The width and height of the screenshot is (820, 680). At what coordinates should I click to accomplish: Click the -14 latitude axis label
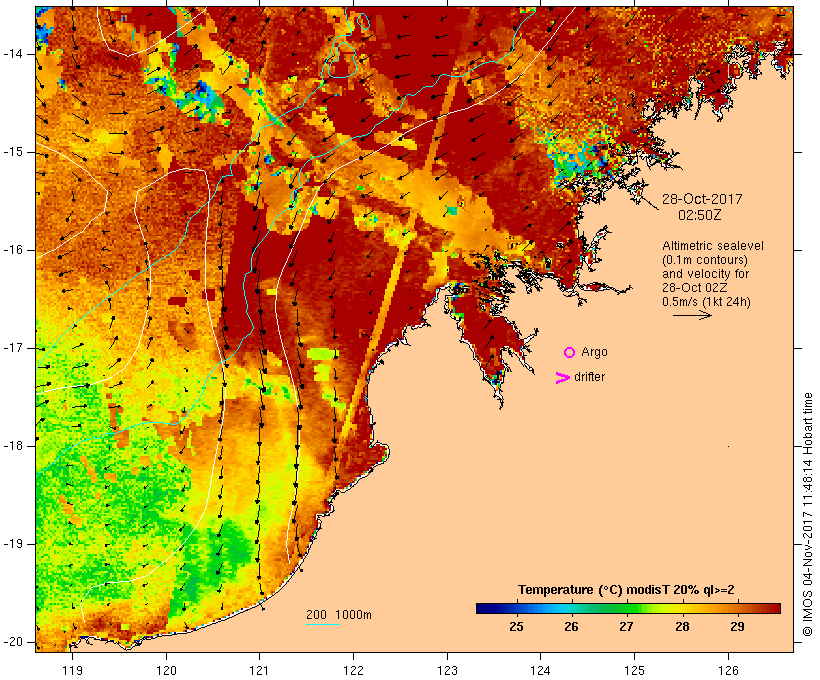click(x=13, y=54)
